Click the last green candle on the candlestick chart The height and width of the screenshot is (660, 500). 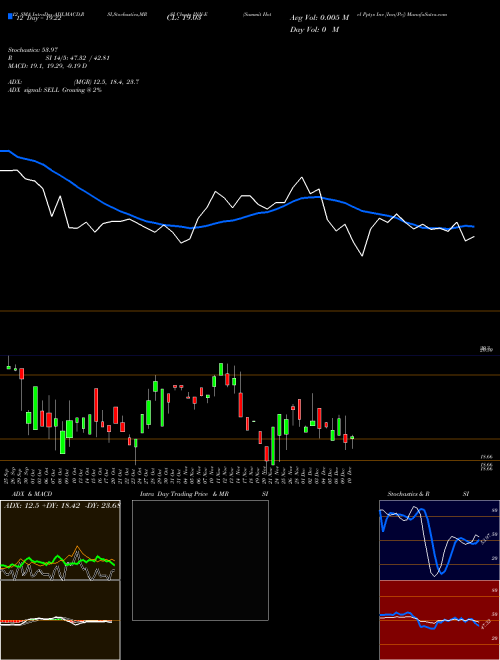pyautogui.click(x=352, y=438)
